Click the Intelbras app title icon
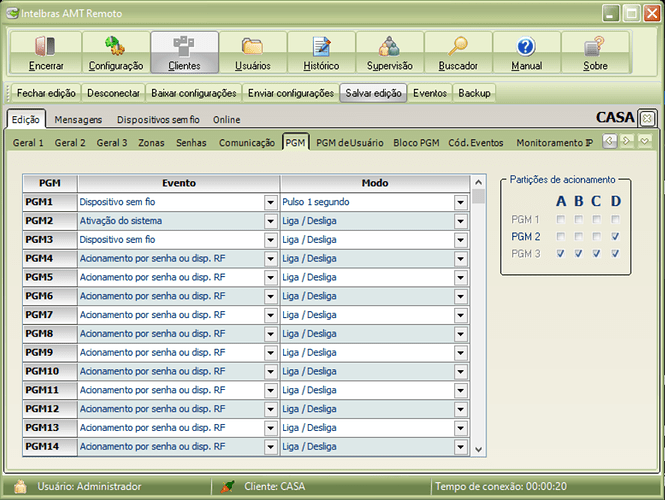This screenshot has width=665, height=500. pyautogui.click(x=12, y=13)
